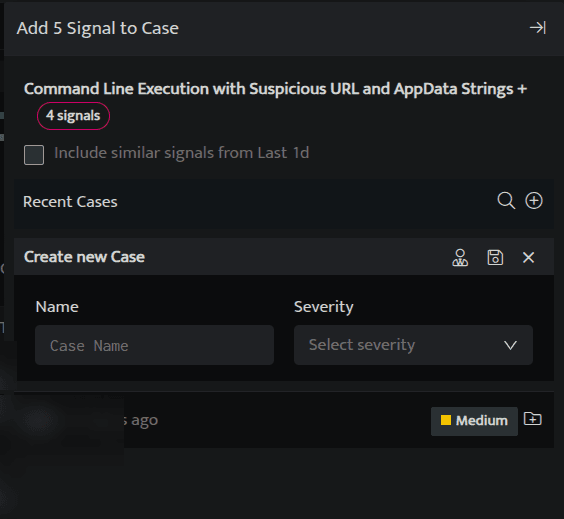This screenshot has width=564, height=519.
Task: Click the severity dropdown chevron arrow
Action: [510, 345]
